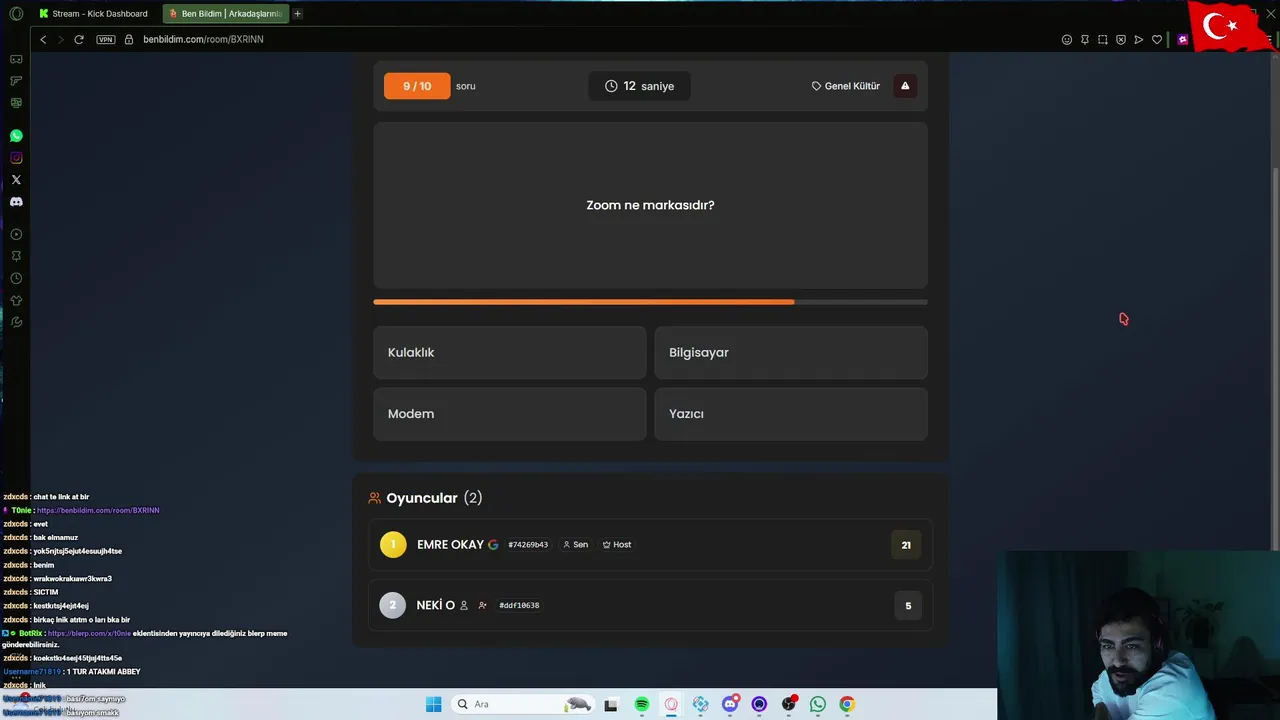Toggle the VPN badge

click(x=106, y=39)
